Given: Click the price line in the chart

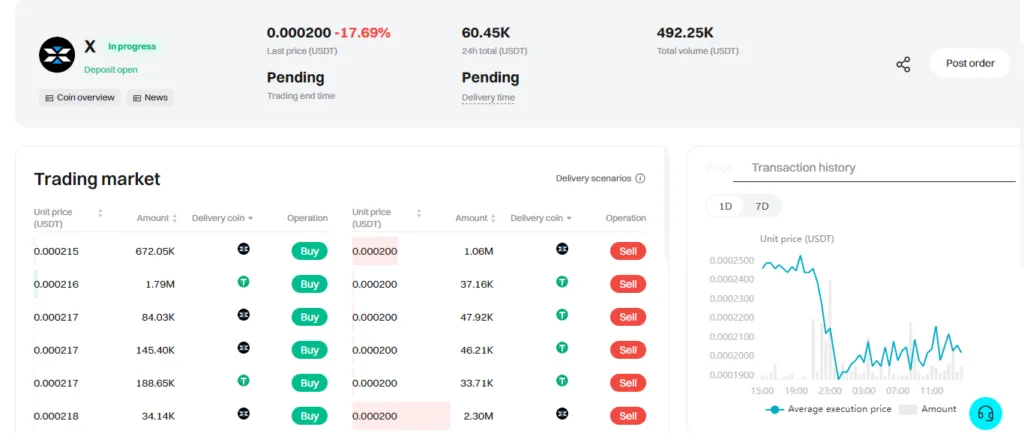Looking at the screenshot, I should (x=862, y=317).
